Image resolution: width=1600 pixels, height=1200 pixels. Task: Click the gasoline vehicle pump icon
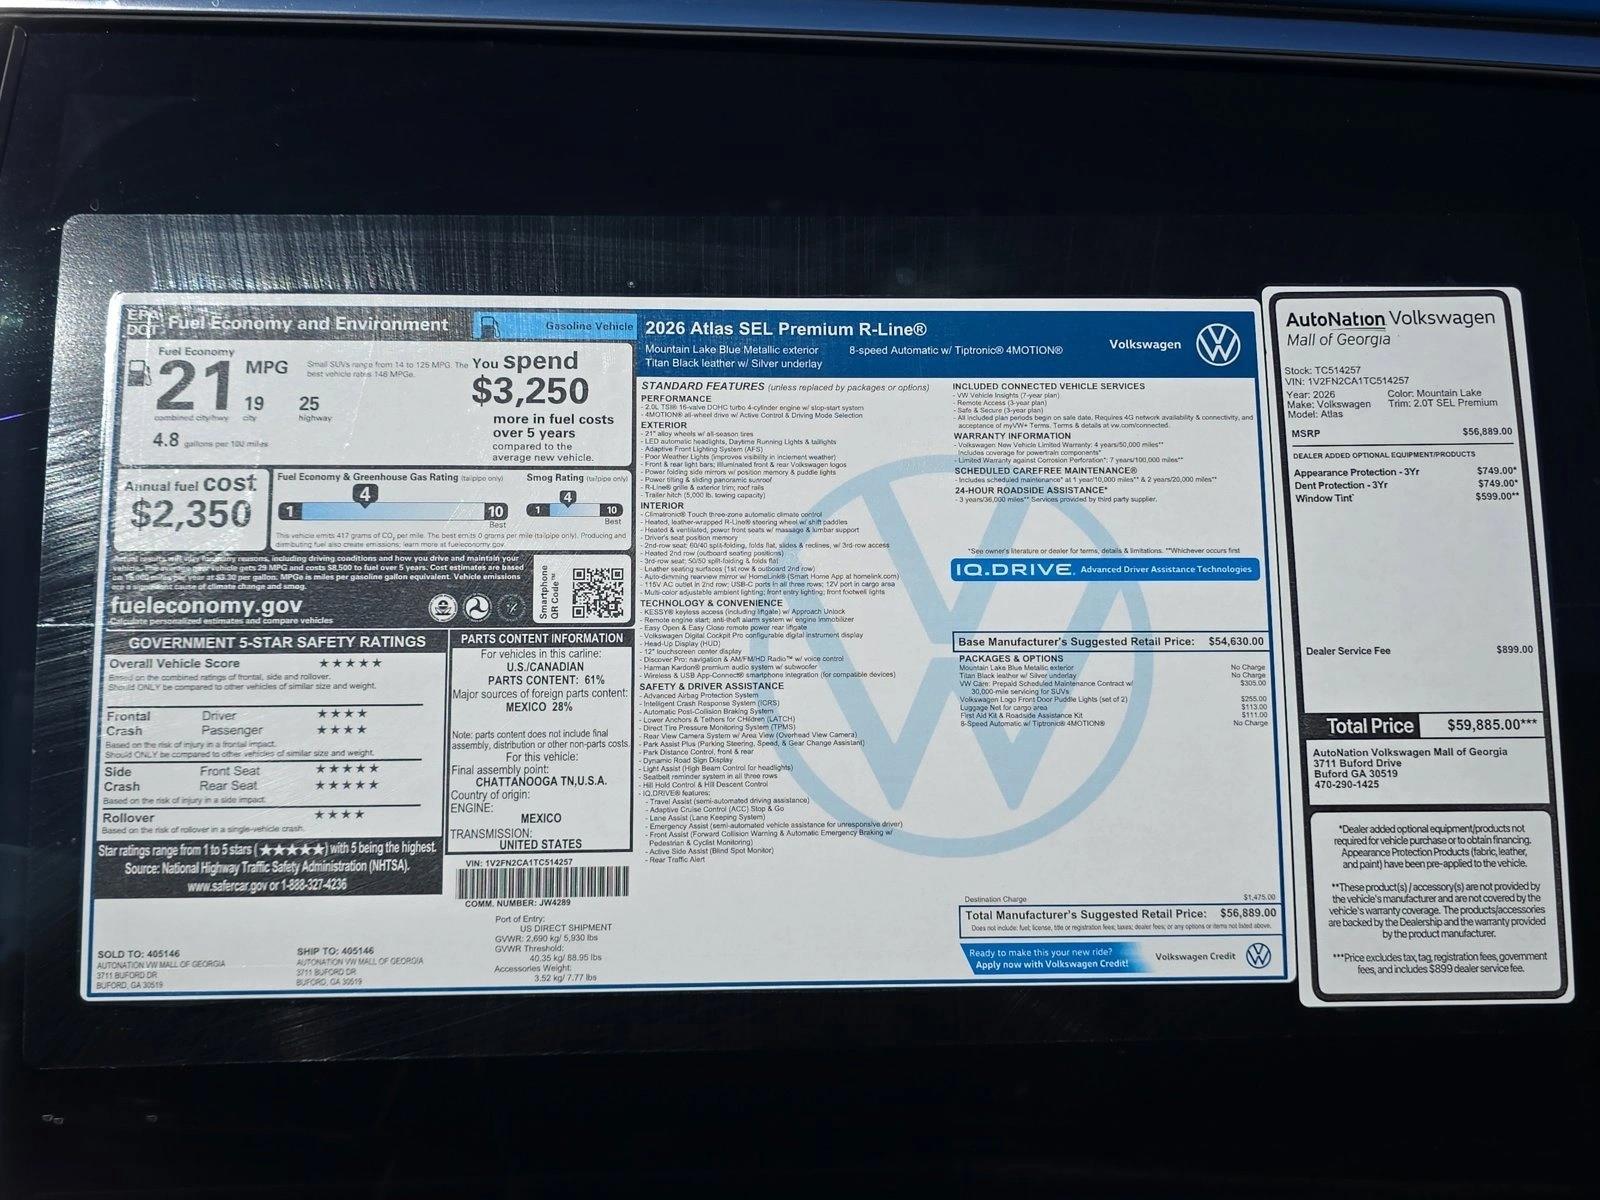coord(489,325)
